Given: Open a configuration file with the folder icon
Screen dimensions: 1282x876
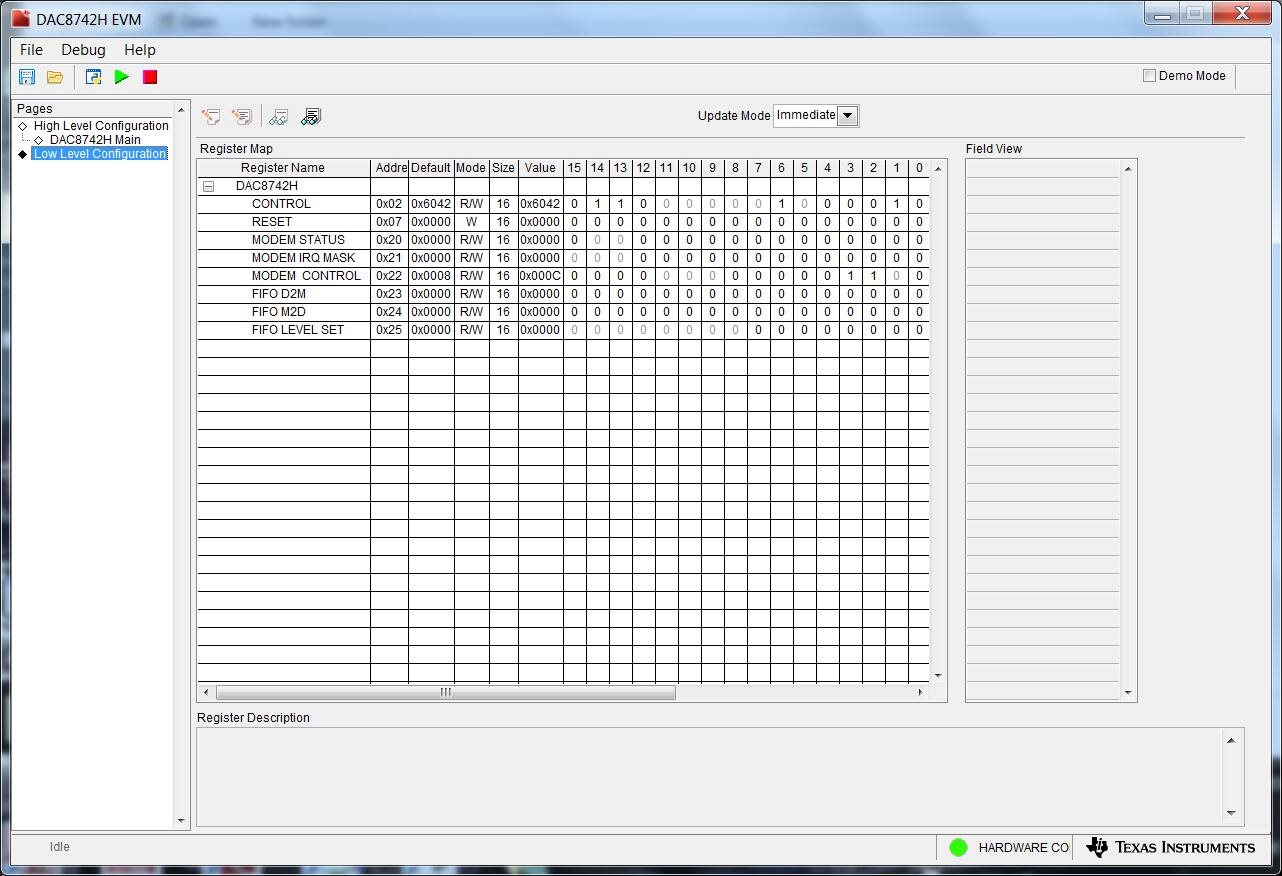Looking at the screenshot, I should click(55, 77).
